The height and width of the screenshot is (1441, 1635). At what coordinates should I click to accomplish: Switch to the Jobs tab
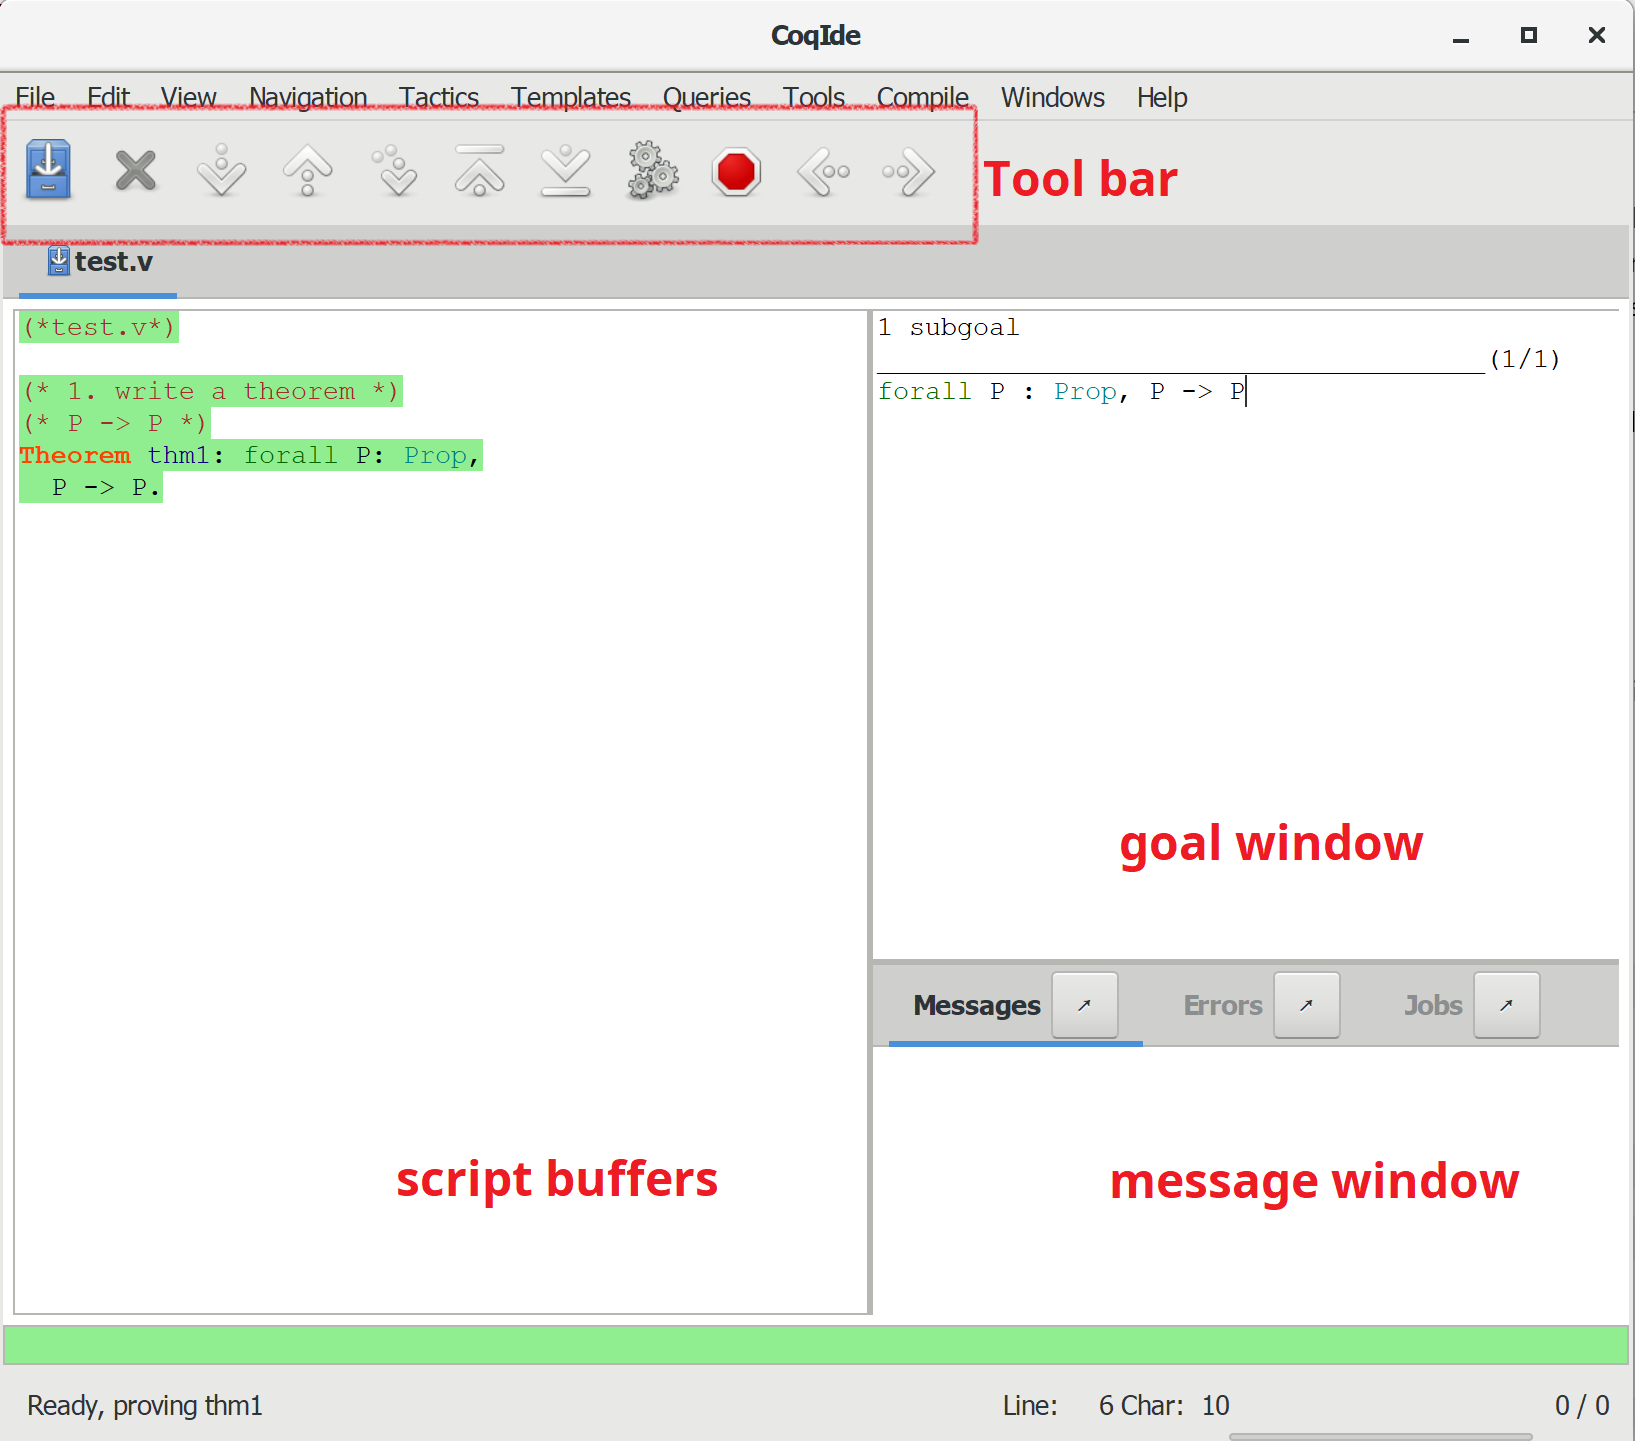[1433, 1005]
